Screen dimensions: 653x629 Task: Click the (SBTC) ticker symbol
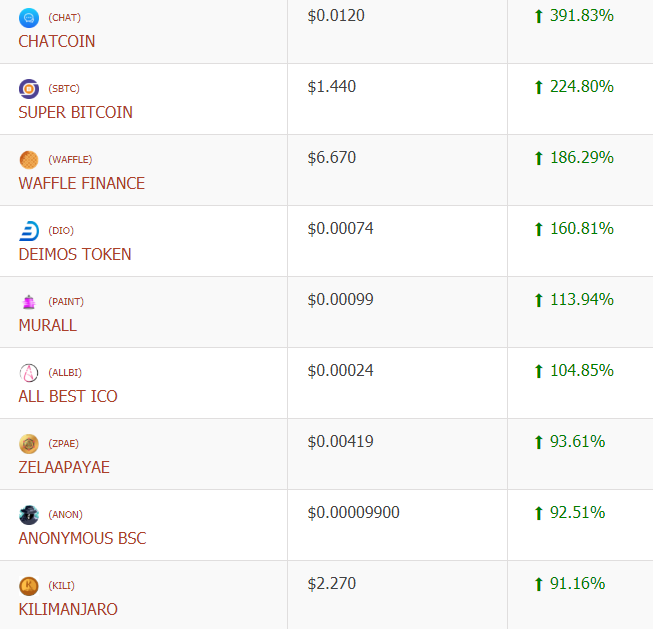click(64, 89)
